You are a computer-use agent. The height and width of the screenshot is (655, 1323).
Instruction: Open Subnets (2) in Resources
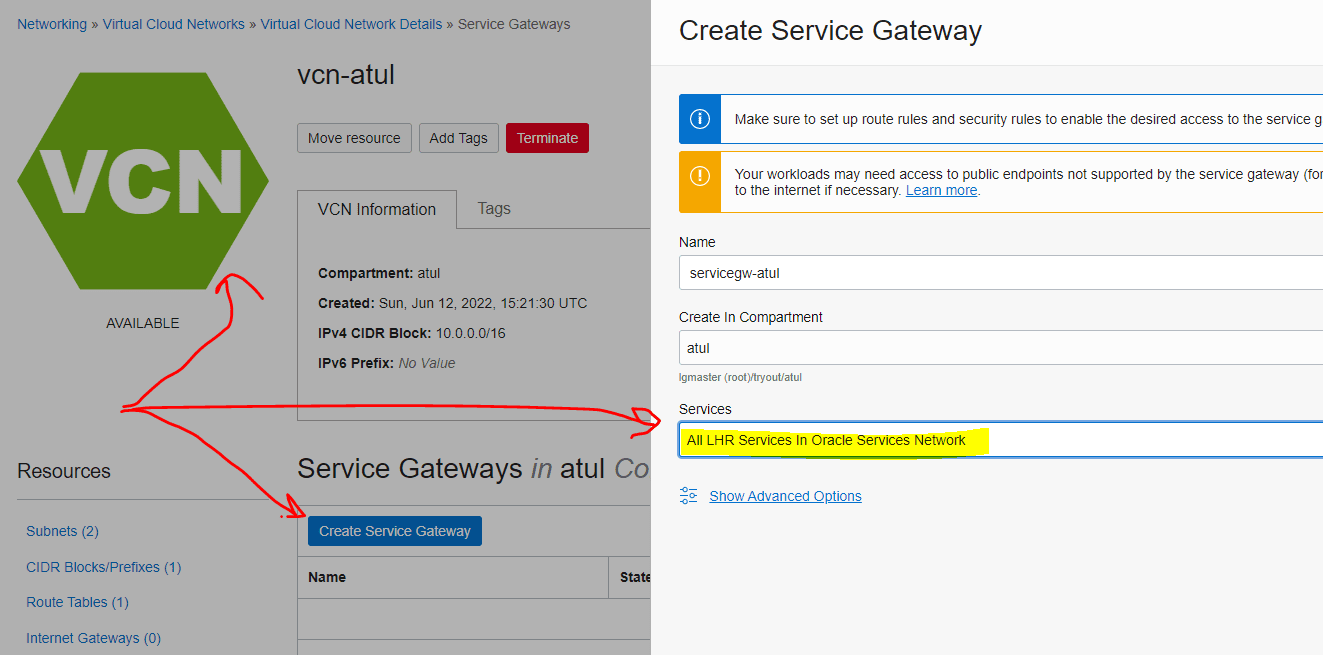point(62,531)
